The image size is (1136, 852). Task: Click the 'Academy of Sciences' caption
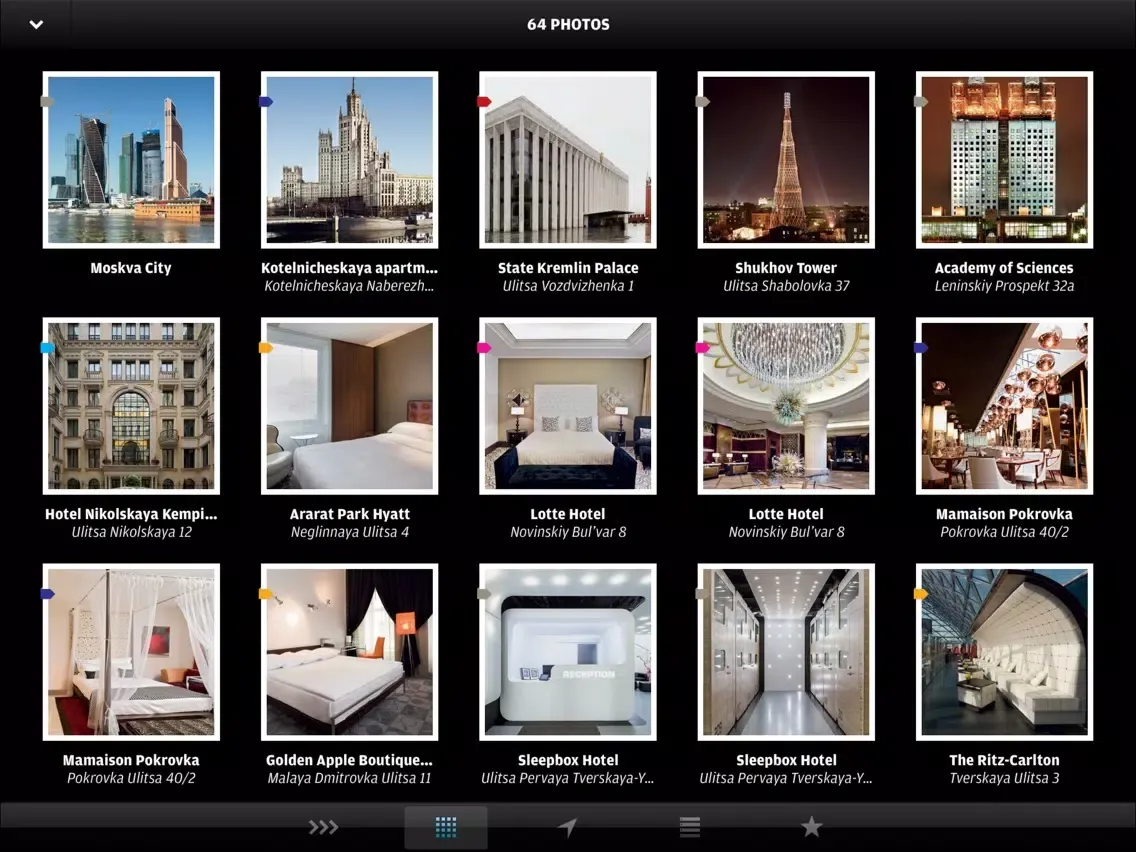[1004, 268]
